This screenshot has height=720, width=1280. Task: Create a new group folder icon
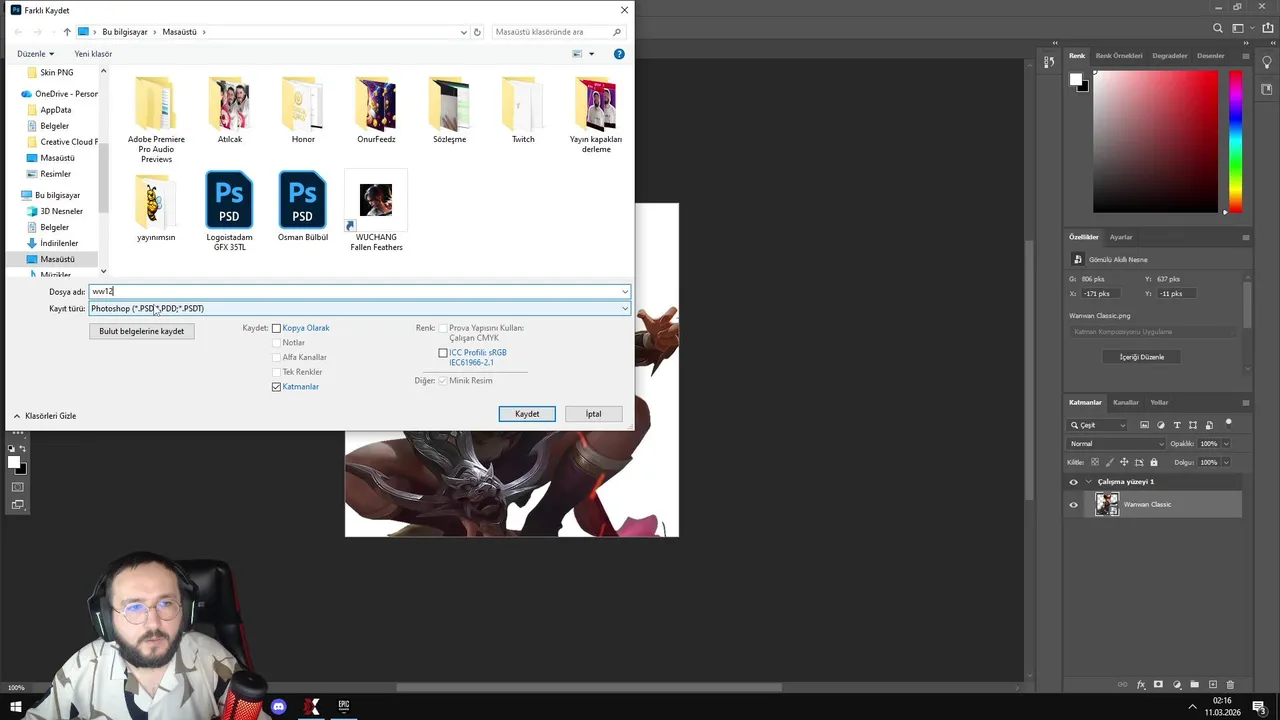(1194, 685)
